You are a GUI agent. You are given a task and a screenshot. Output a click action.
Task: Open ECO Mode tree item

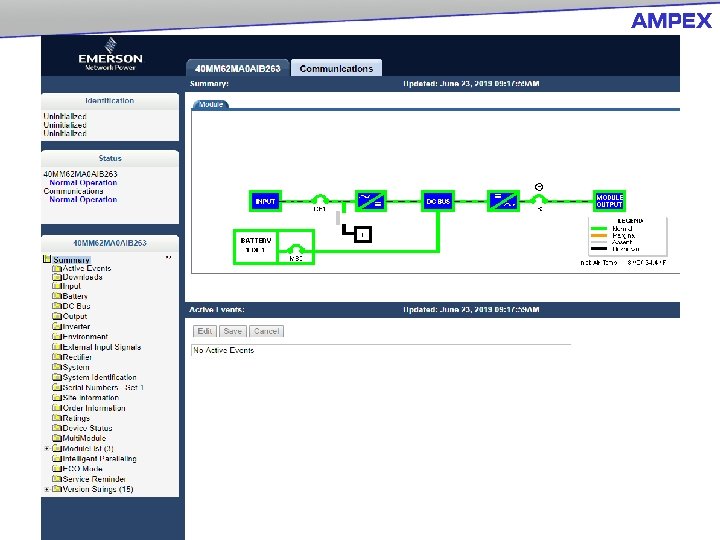click(x=83, y=469)
